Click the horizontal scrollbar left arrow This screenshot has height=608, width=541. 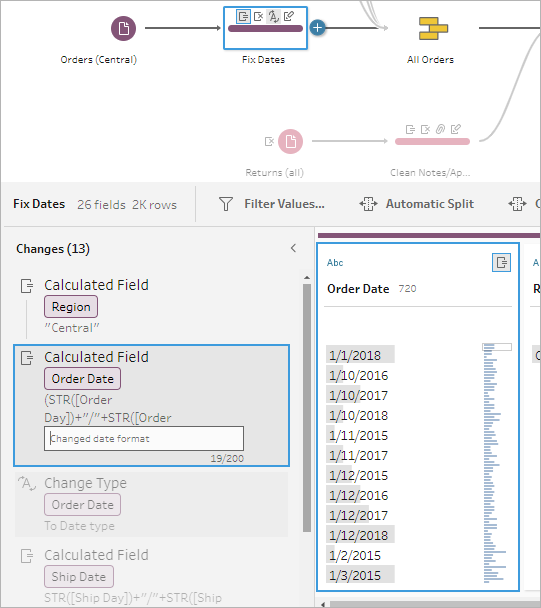[x=323, y=604]
